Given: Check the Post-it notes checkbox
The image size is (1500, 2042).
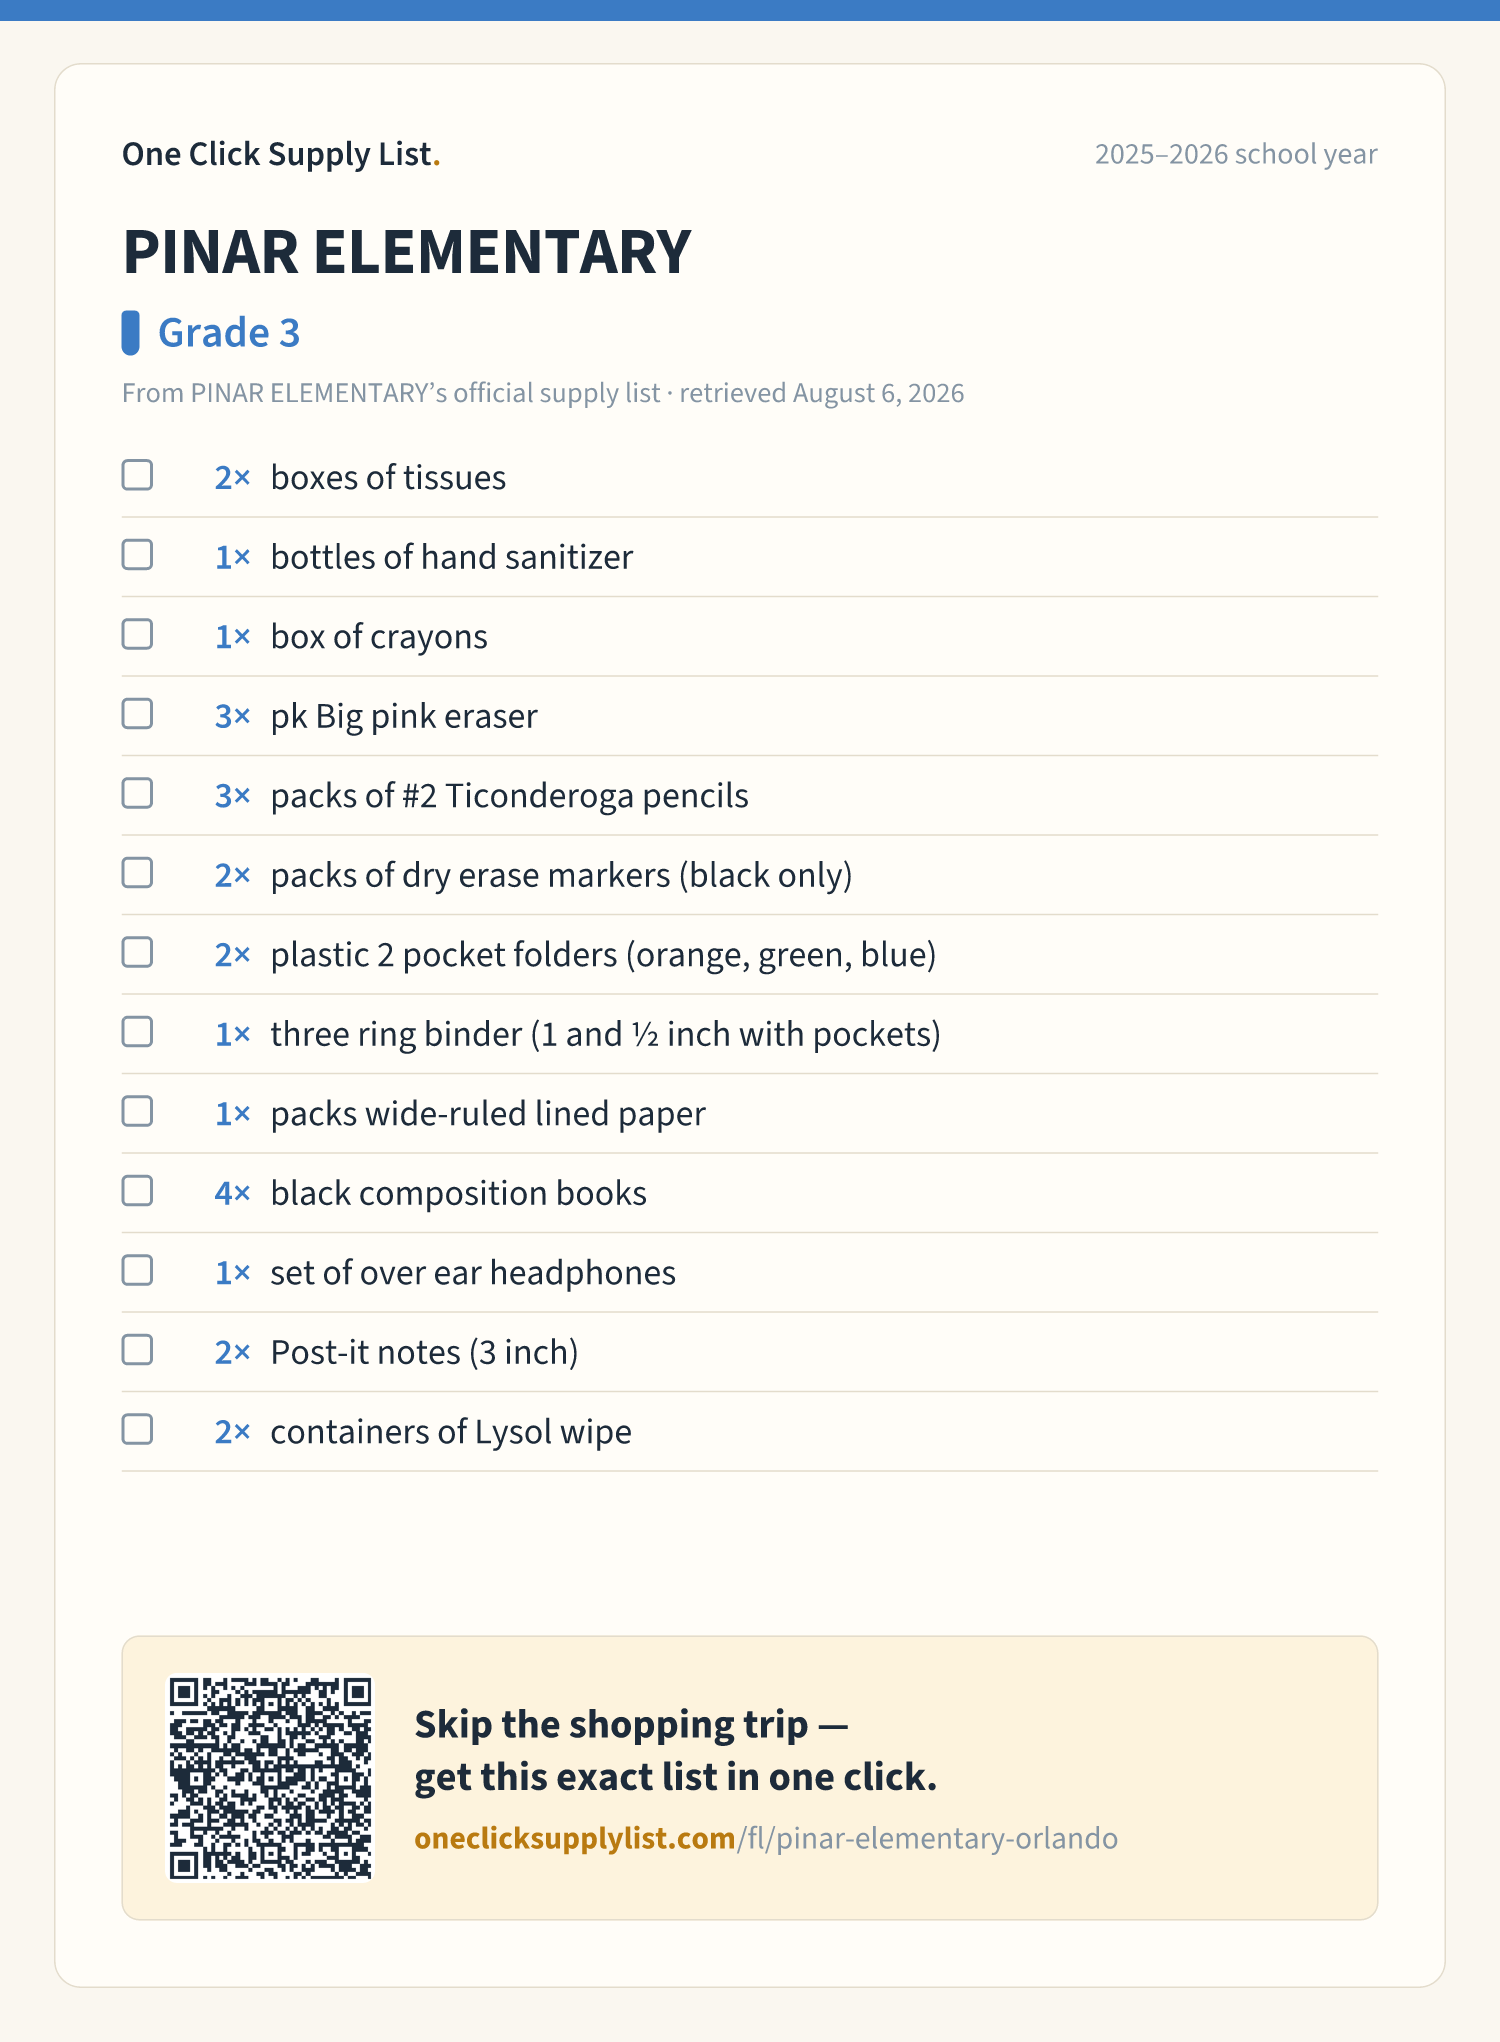Looking at the screenshot, I should (137, 1350).
